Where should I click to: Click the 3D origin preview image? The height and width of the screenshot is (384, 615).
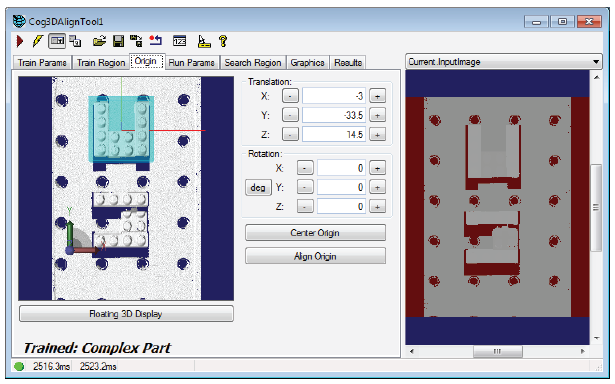coord(126,188)
